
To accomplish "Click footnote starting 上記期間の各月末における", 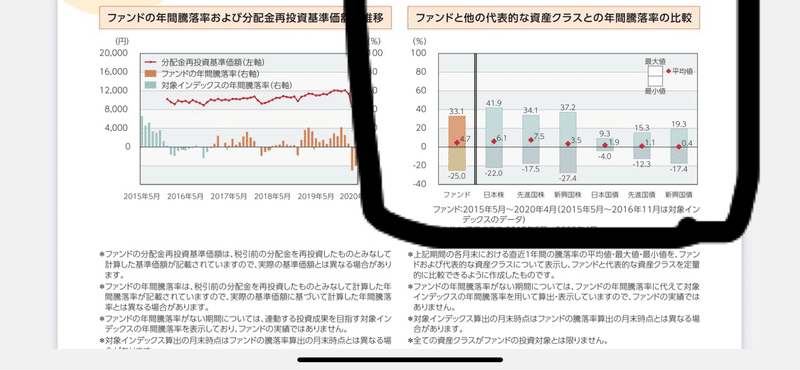I will (x=554, y=263).
